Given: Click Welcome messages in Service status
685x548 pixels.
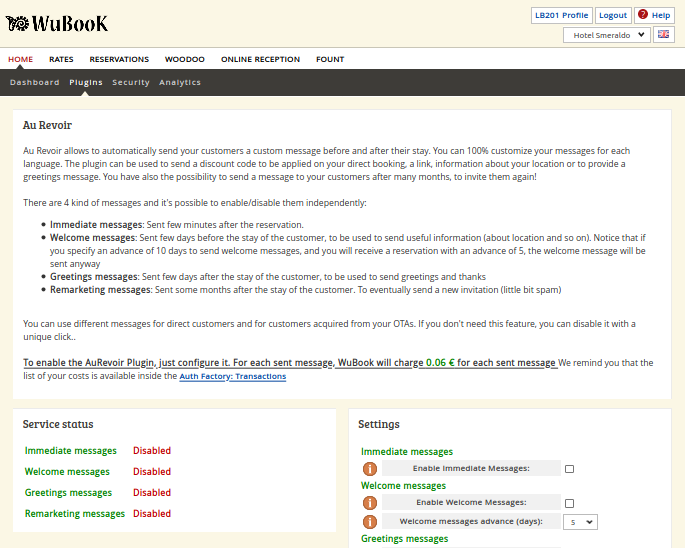Looking at the screenshot, I should click(x=67, y=472).
